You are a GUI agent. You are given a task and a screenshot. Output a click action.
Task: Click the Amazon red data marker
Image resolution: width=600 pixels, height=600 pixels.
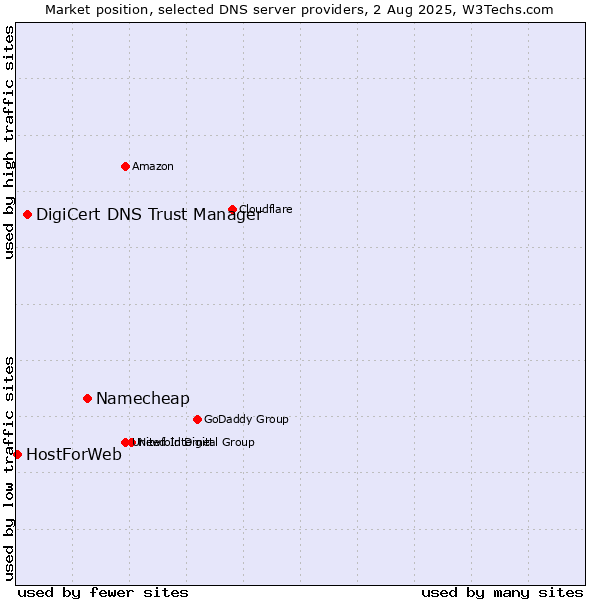(125, 166)
